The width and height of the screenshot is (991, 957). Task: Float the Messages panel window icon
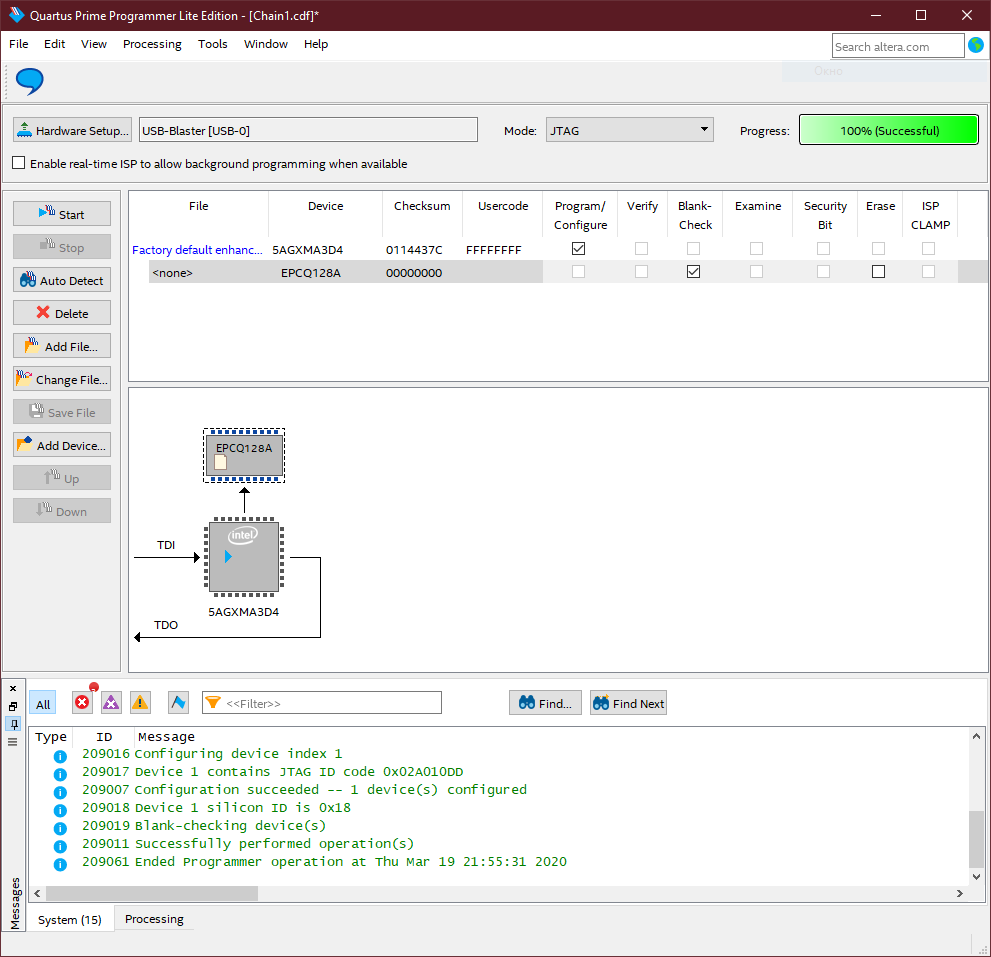click(13, 706)
